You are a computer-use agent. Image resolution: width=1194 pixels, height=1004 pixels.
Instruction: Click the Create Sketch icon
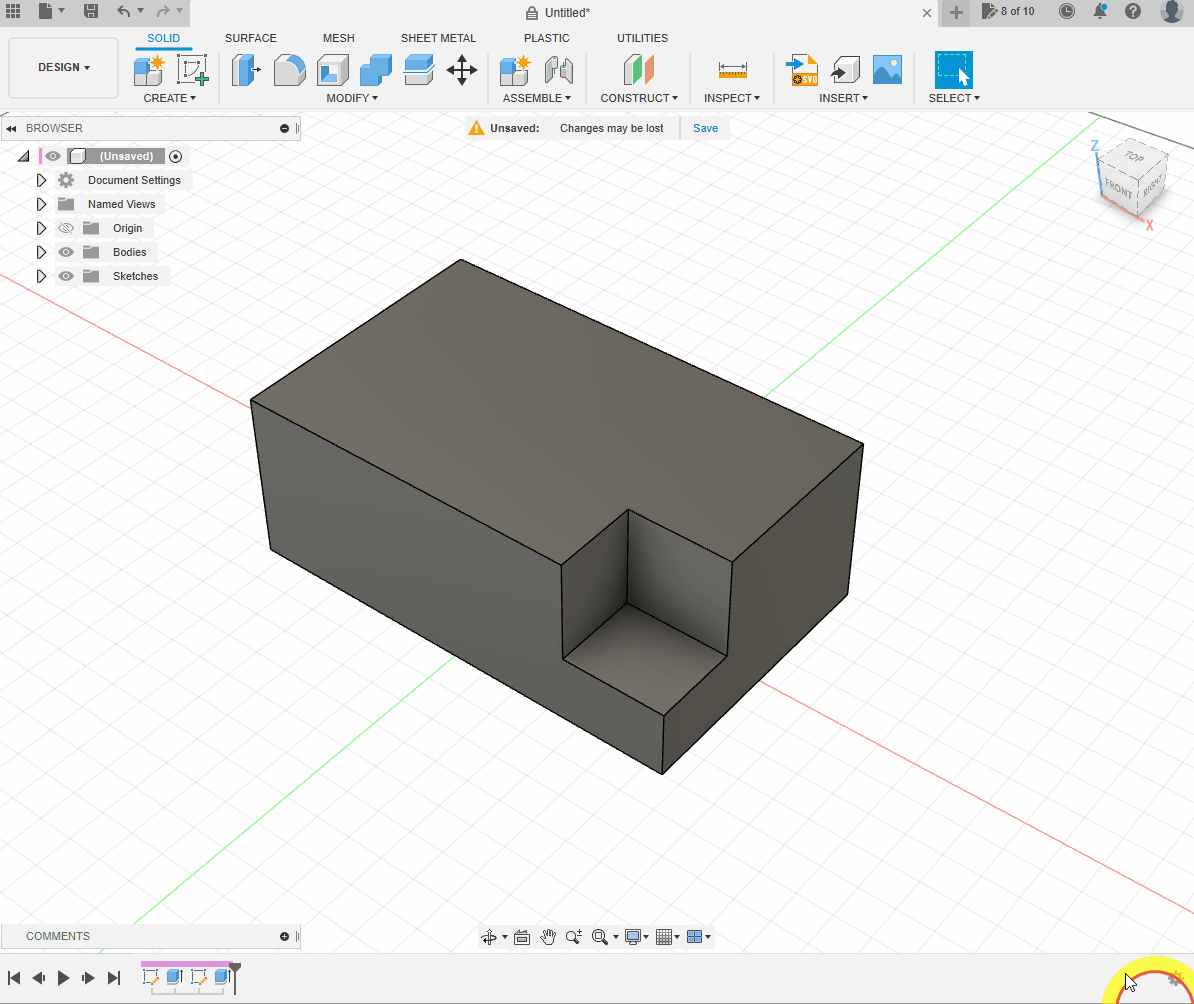point(192,70)
